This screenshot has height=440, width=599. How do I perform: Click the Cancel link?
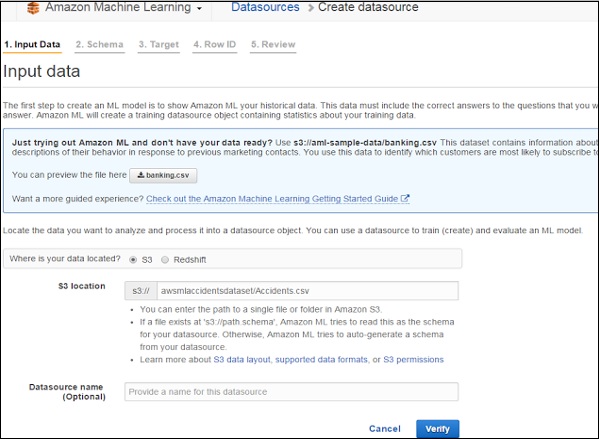point(385,429)
